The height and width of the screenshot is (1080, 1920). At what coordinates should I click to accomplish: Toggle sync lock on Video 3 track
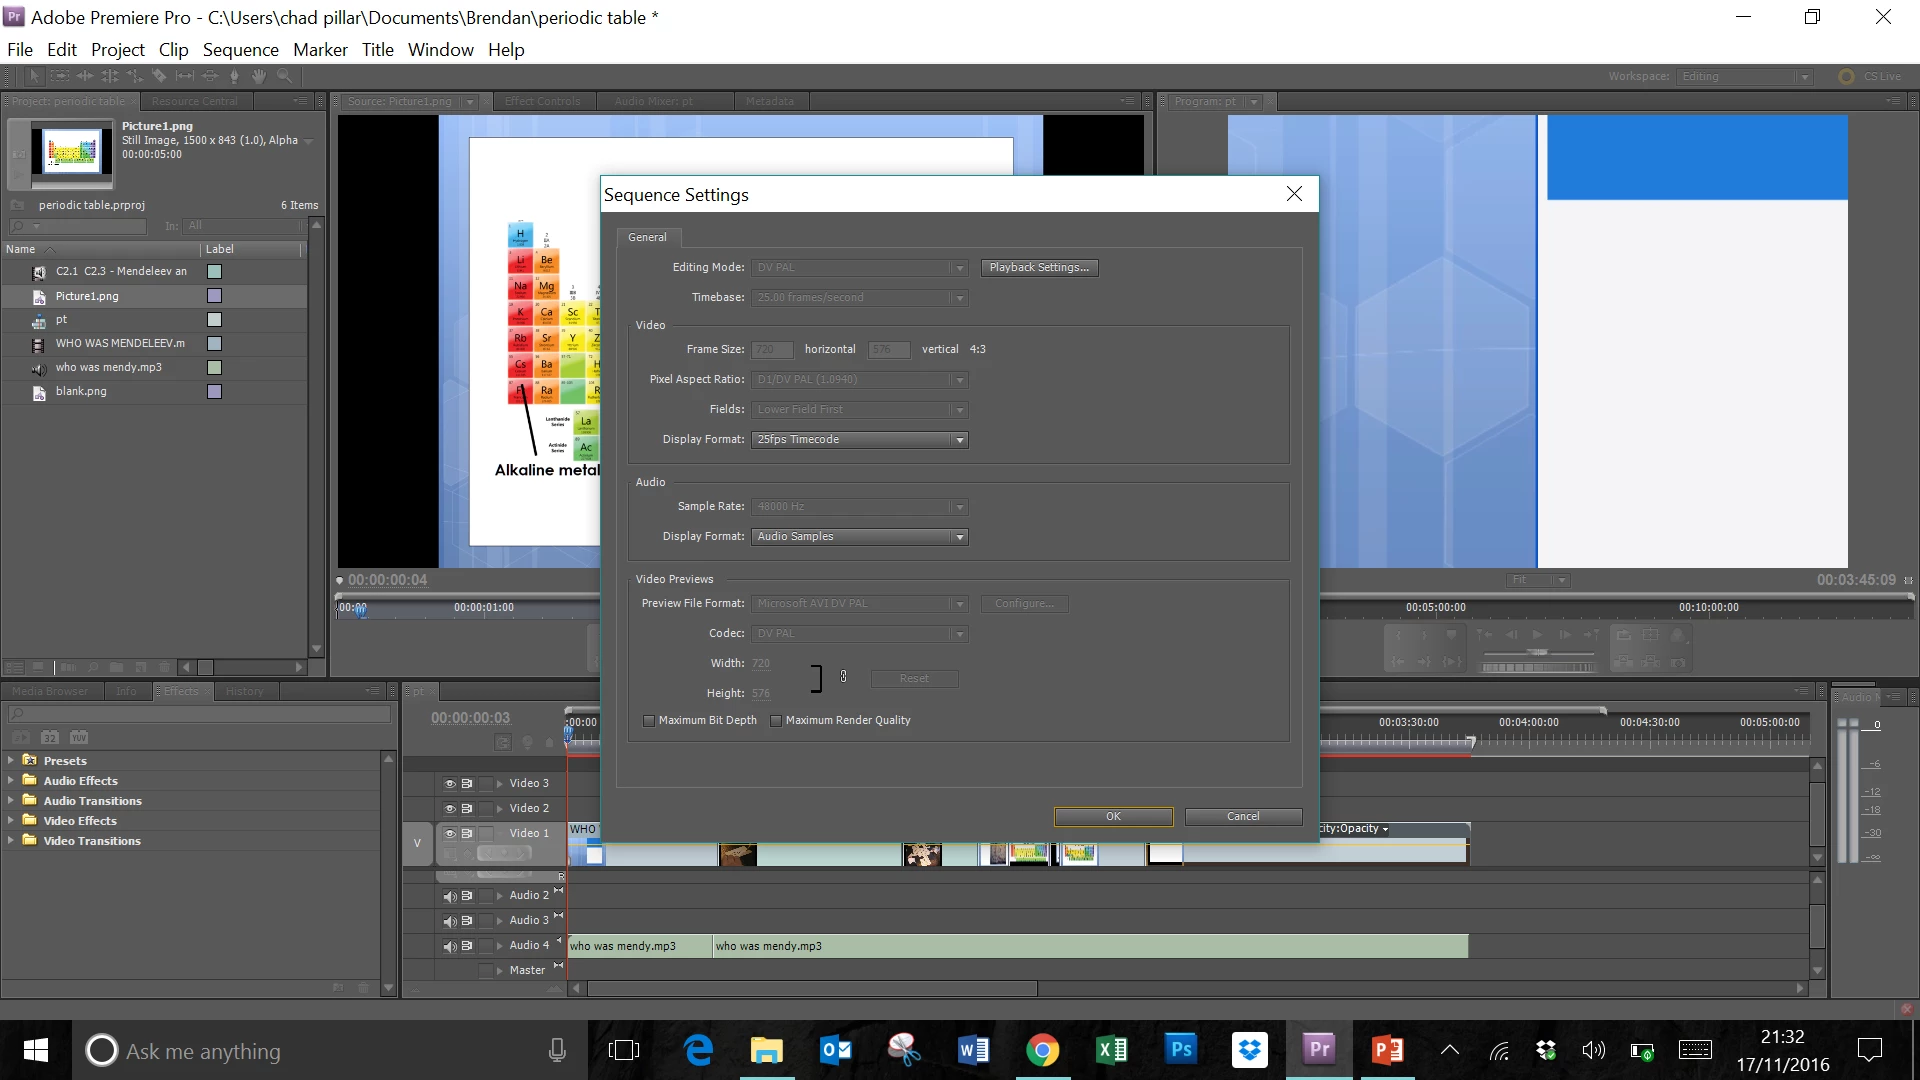[467, 783]
